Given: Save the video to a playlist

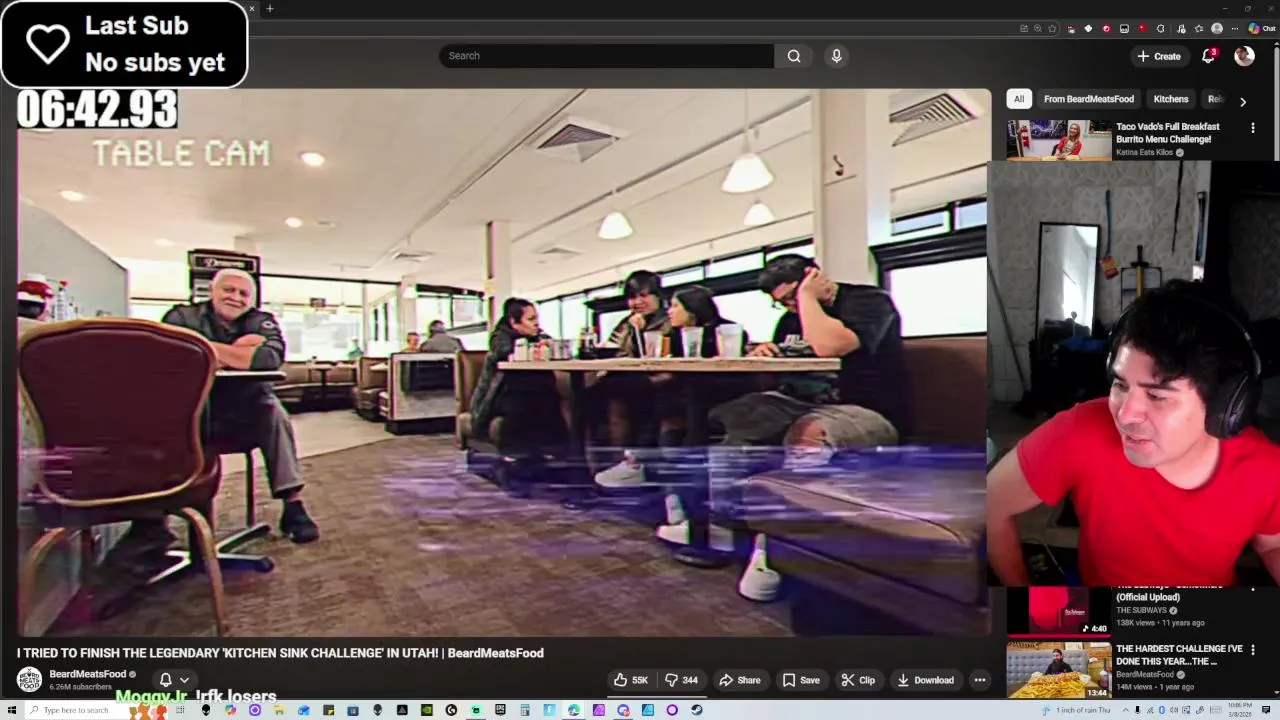Looking at the screenshot, I should 801,680.
